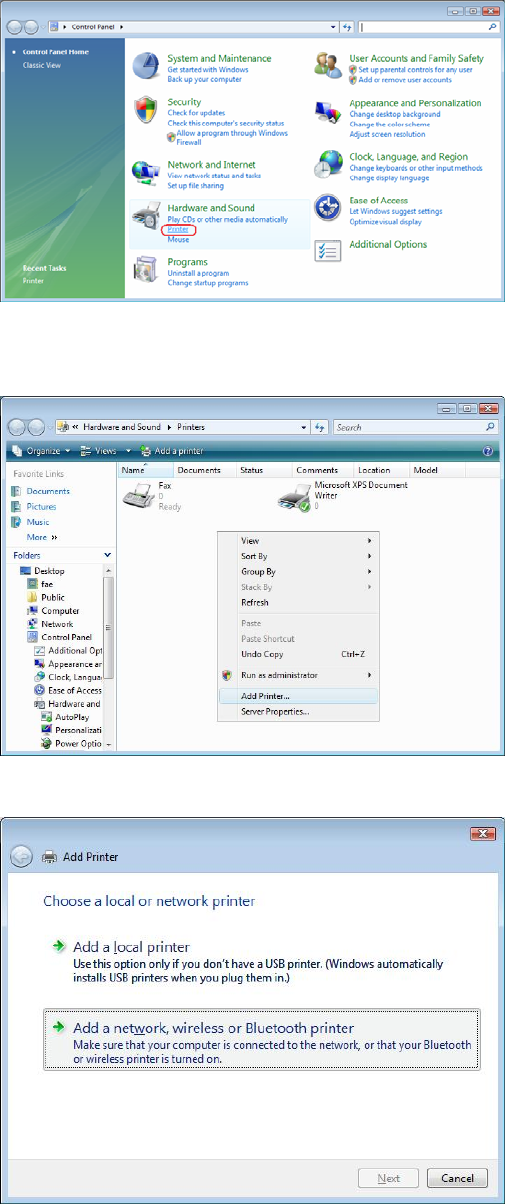Open the System and Maintenance shield icon
The width and height of the screenshot is (505, 1204).
point(147,64)
